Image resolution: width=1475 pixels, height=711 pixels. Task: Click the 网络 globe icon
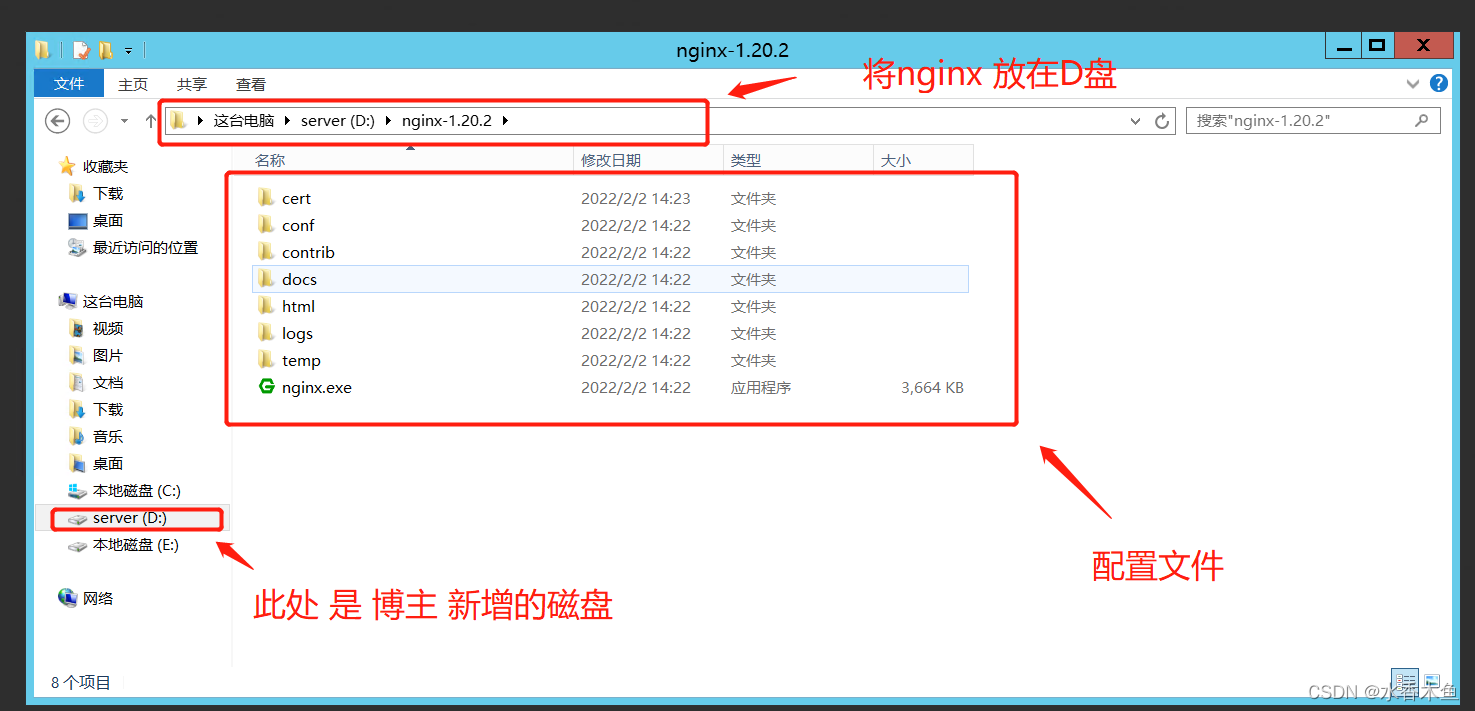pos(67,598)
